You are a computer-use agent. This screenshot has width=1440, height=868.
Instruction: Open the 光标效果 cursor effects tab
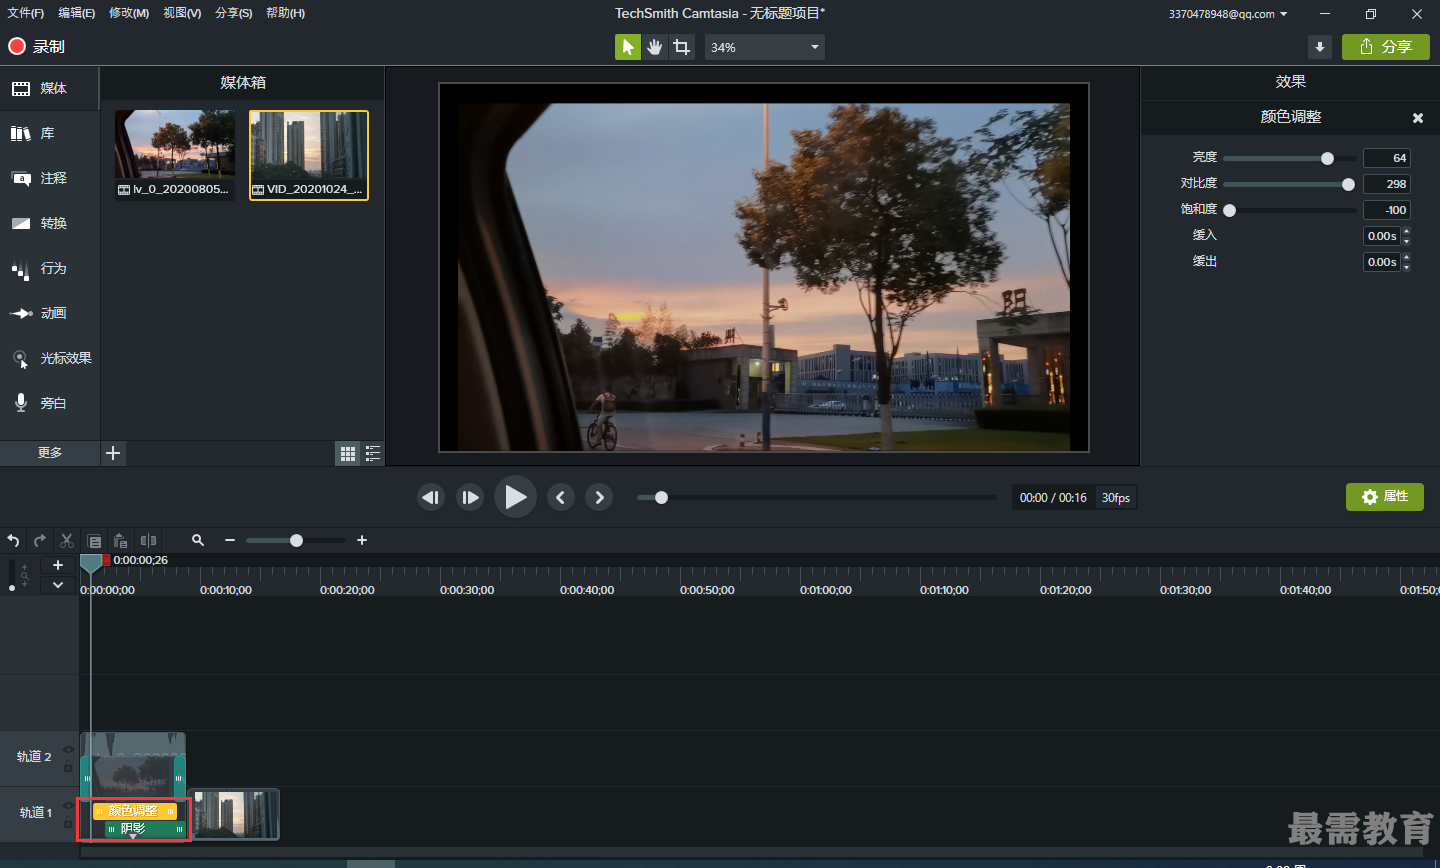pyautogui.click(x=49, y=358)
